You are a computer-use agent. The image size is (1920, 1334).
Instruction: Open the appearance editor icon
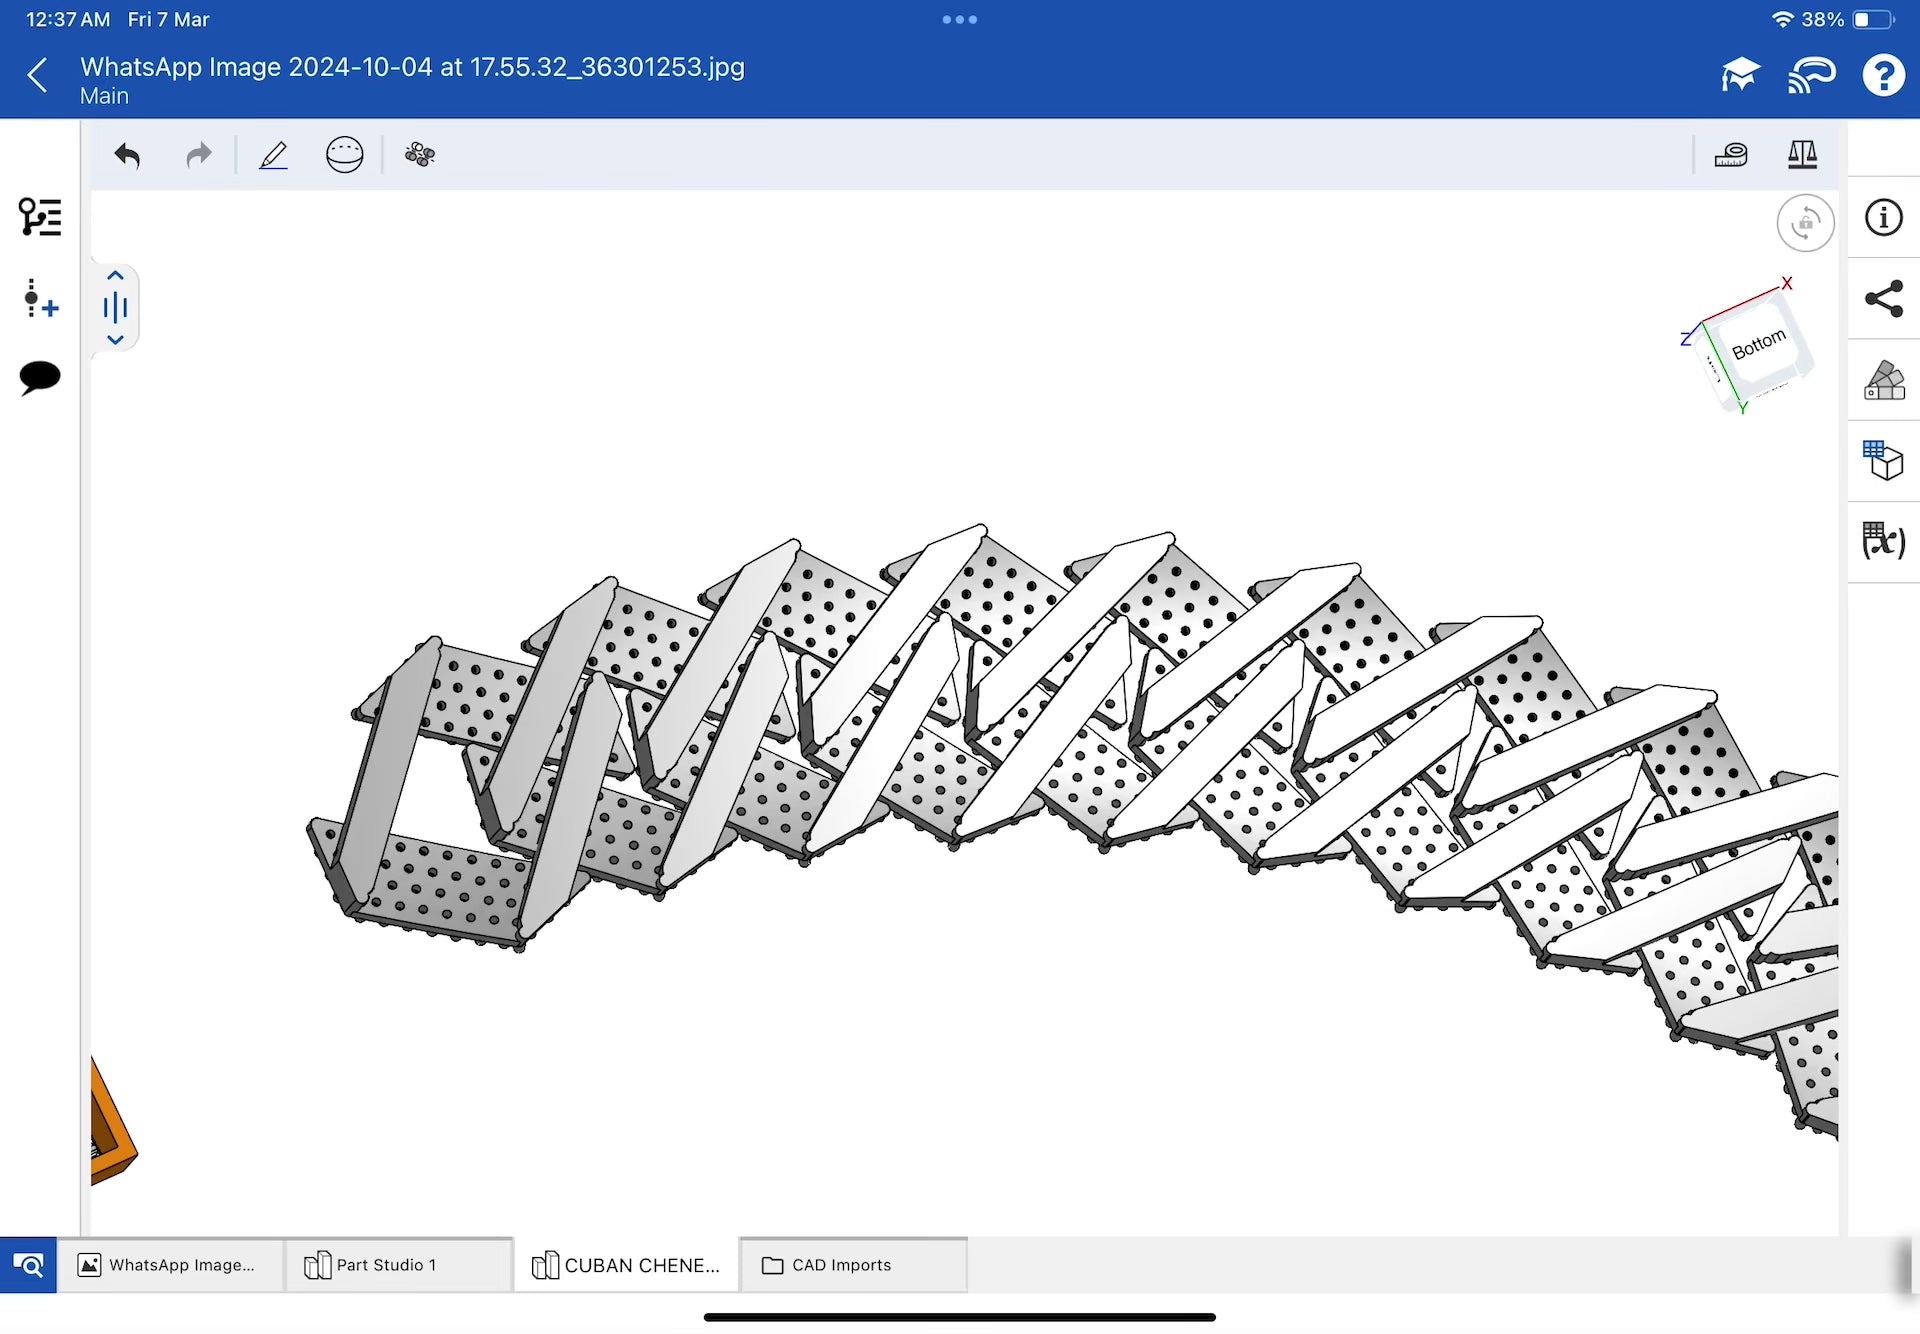tap(1884, 381)
